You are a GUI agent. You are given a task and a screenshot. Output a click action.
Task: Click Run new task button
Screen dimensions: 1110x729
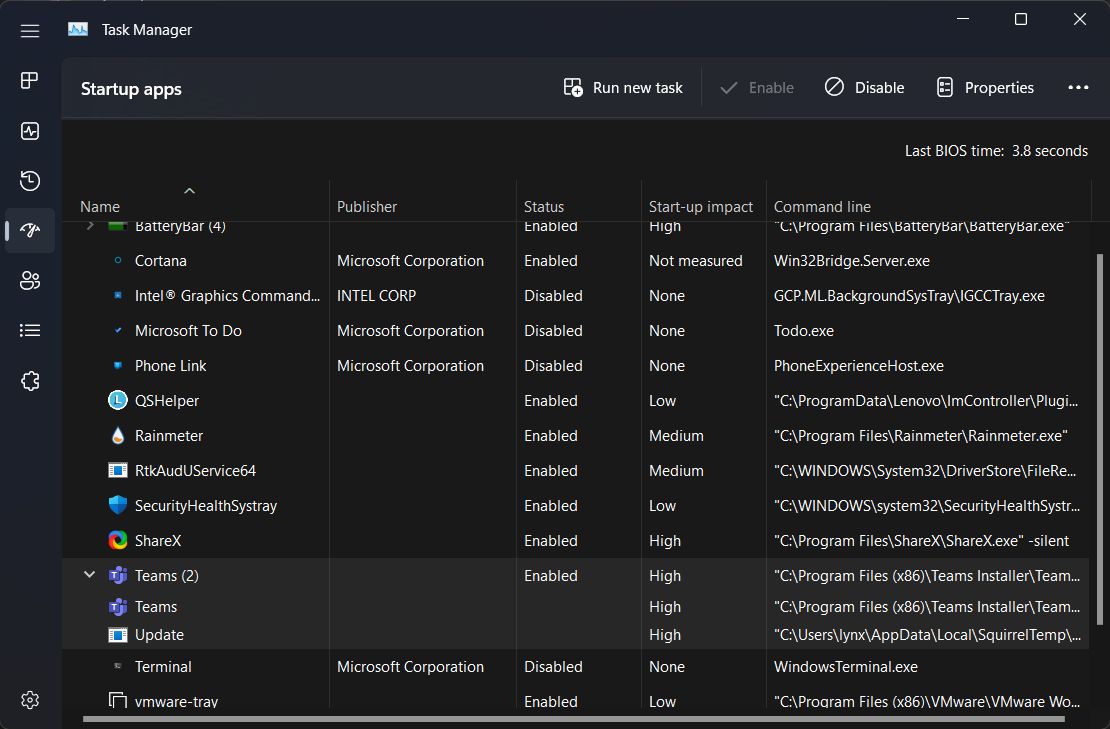[x=623, y=88]
